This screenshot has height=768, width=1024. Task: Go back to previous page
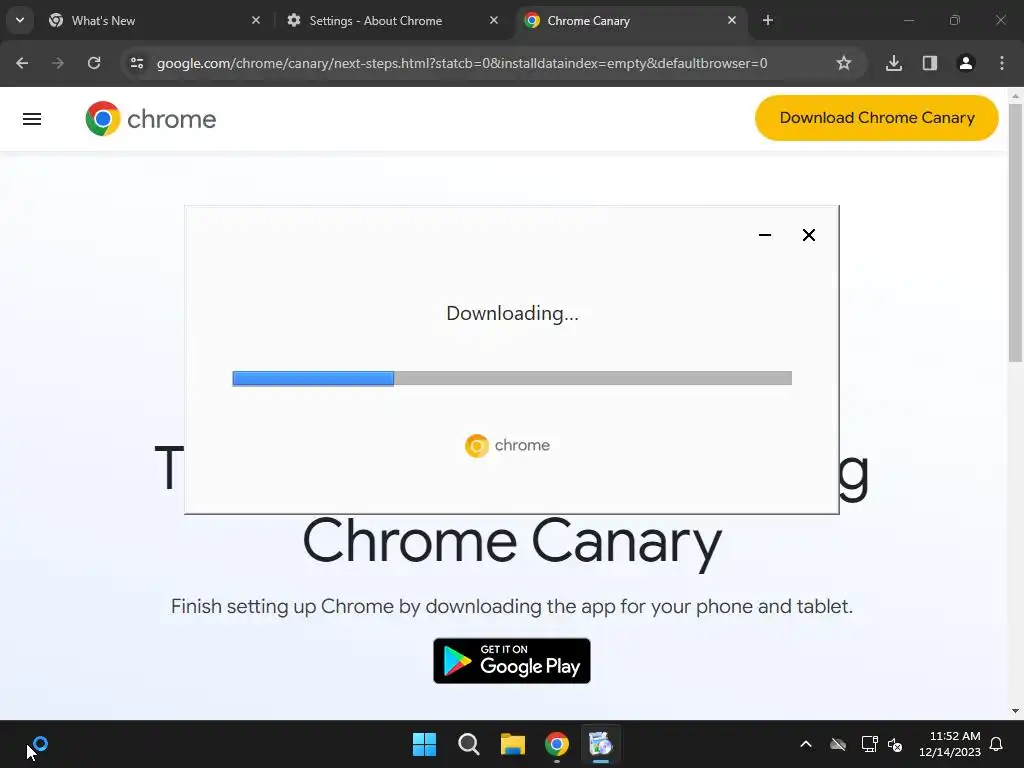point(22,63)
